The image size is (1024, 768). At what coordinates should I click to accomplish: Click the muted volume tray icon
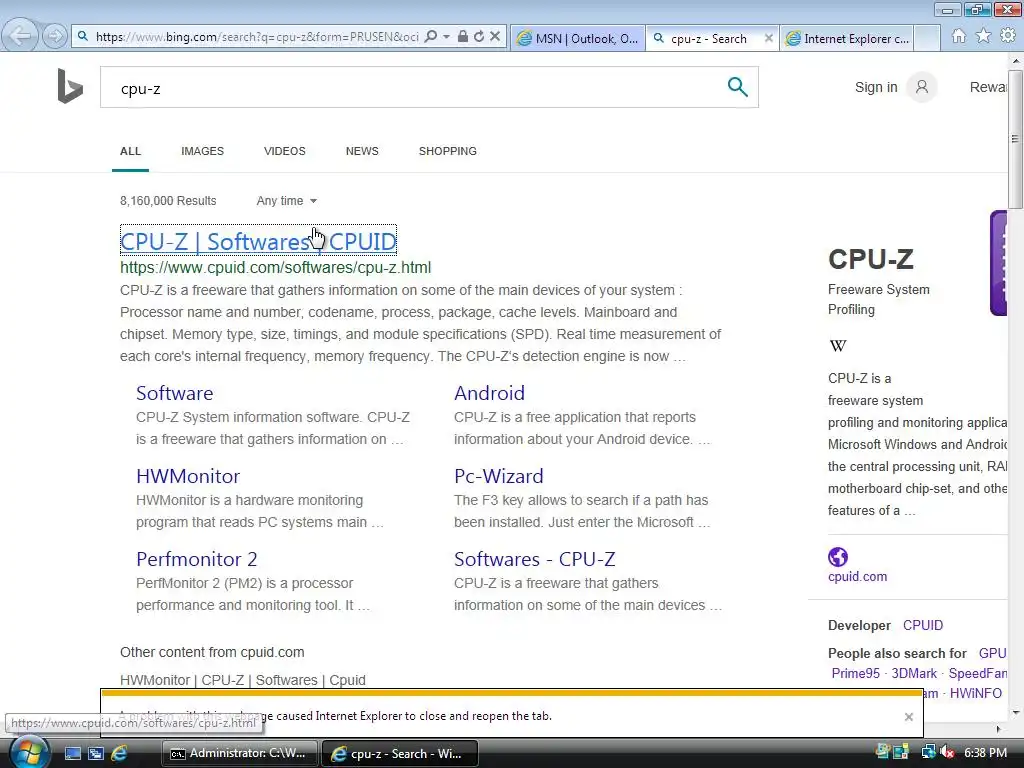point(947,752)
